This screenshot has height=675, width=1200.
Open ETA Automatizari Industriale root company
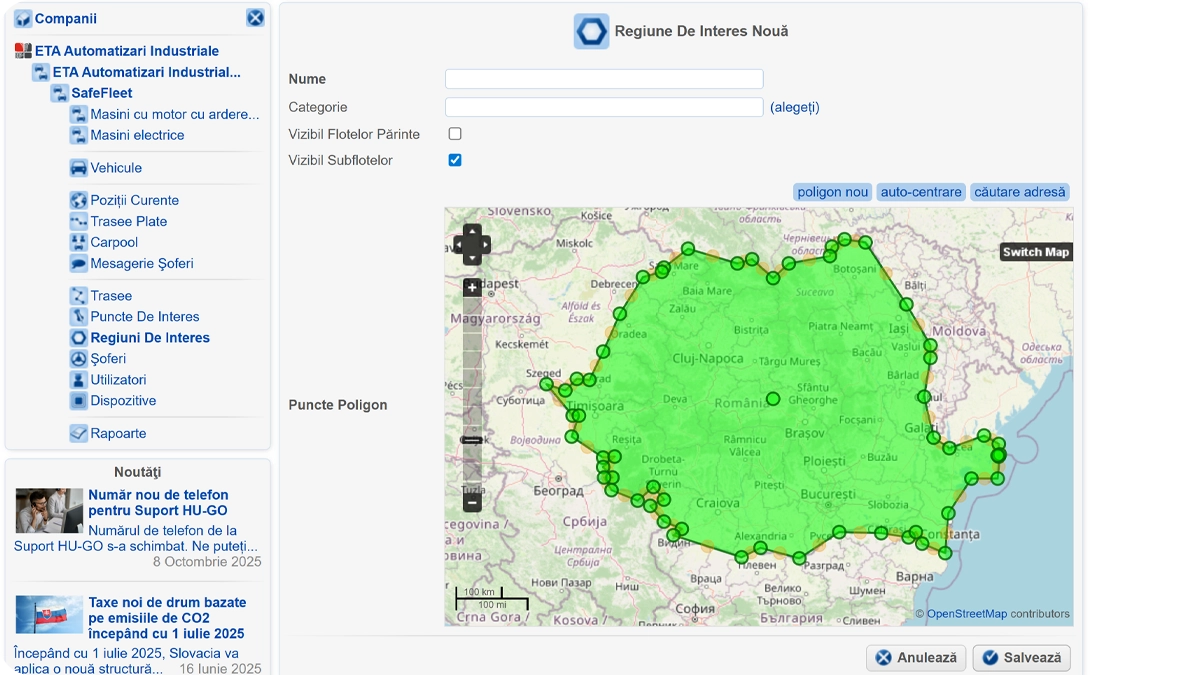(126, 51)
